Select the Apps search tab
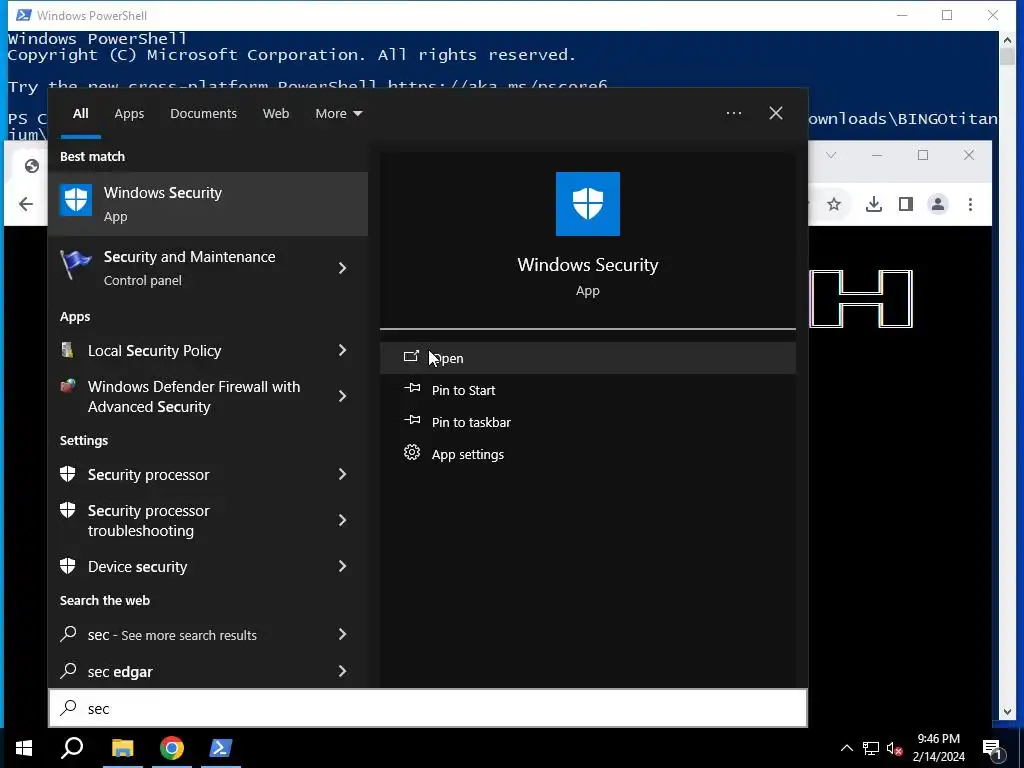Viewport: 1024px width, 768px height. [129, 113]
